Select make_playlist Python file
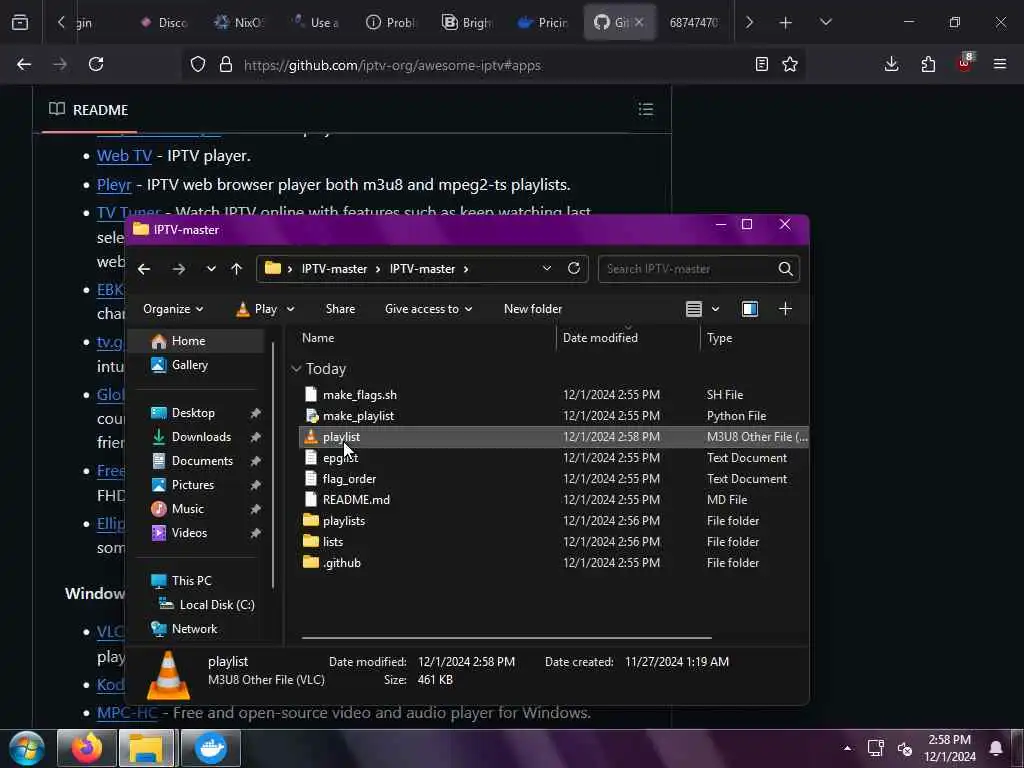Image resolution: width=1024 pixels, height=768 pixels. click(x=554, y=415)
